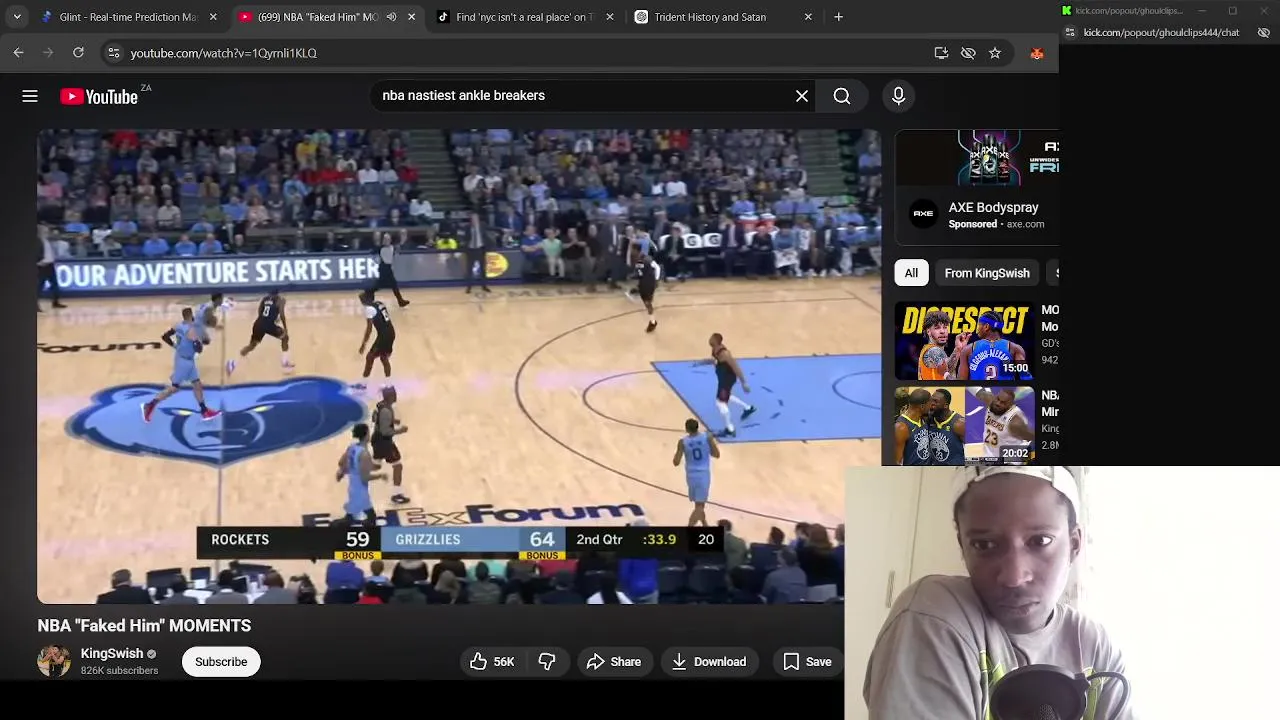Switch to the Trident History and Satan tab
This screenshot has width=1280, height=720.
point(720,17)
